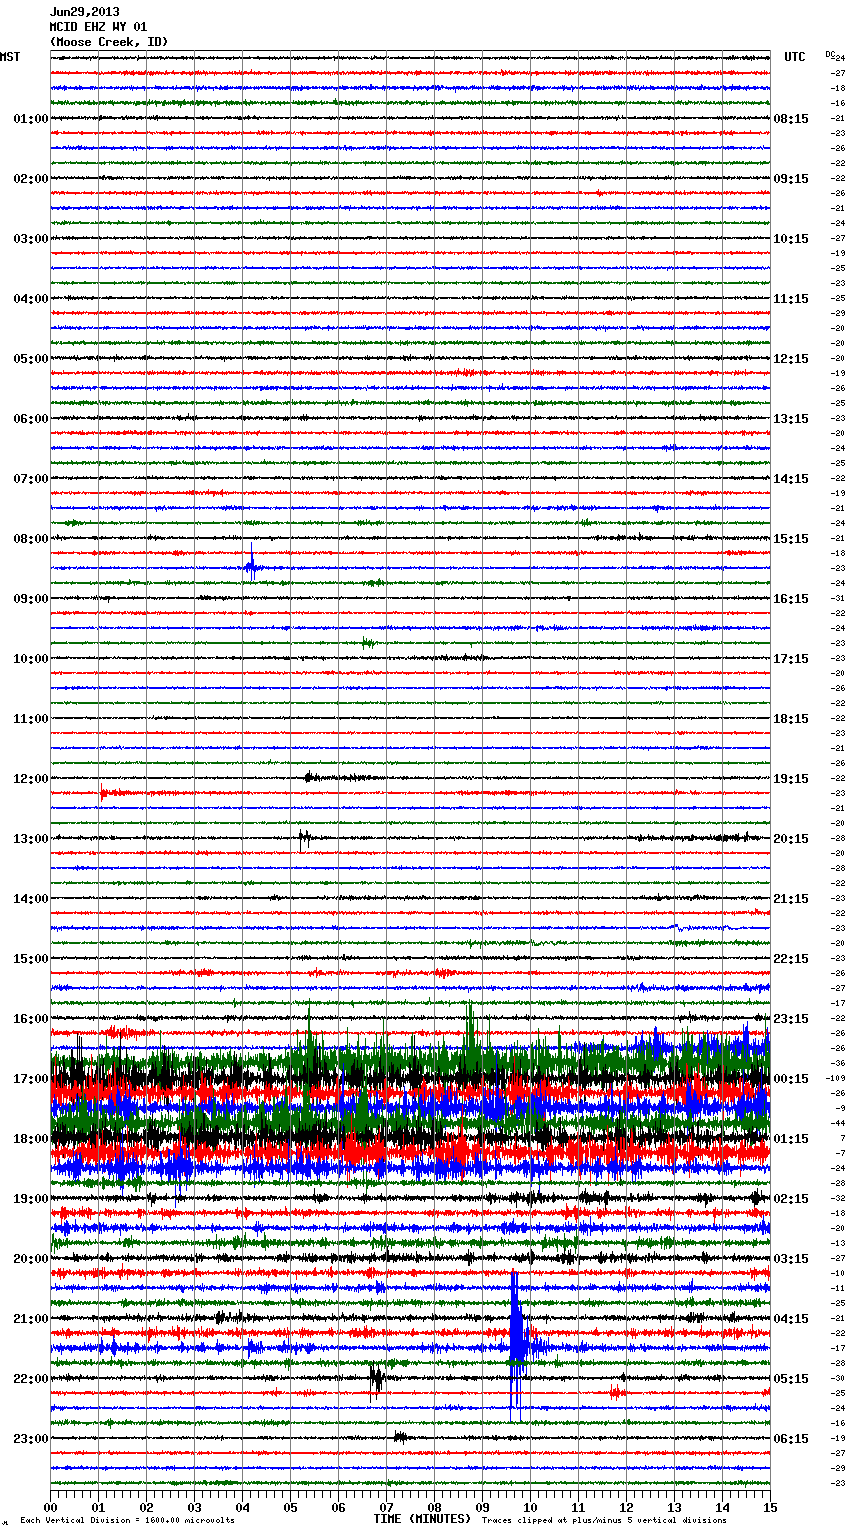850x1534 pixels.
Task: Click the 13:00 MST time label
Action: click(31, 839)
